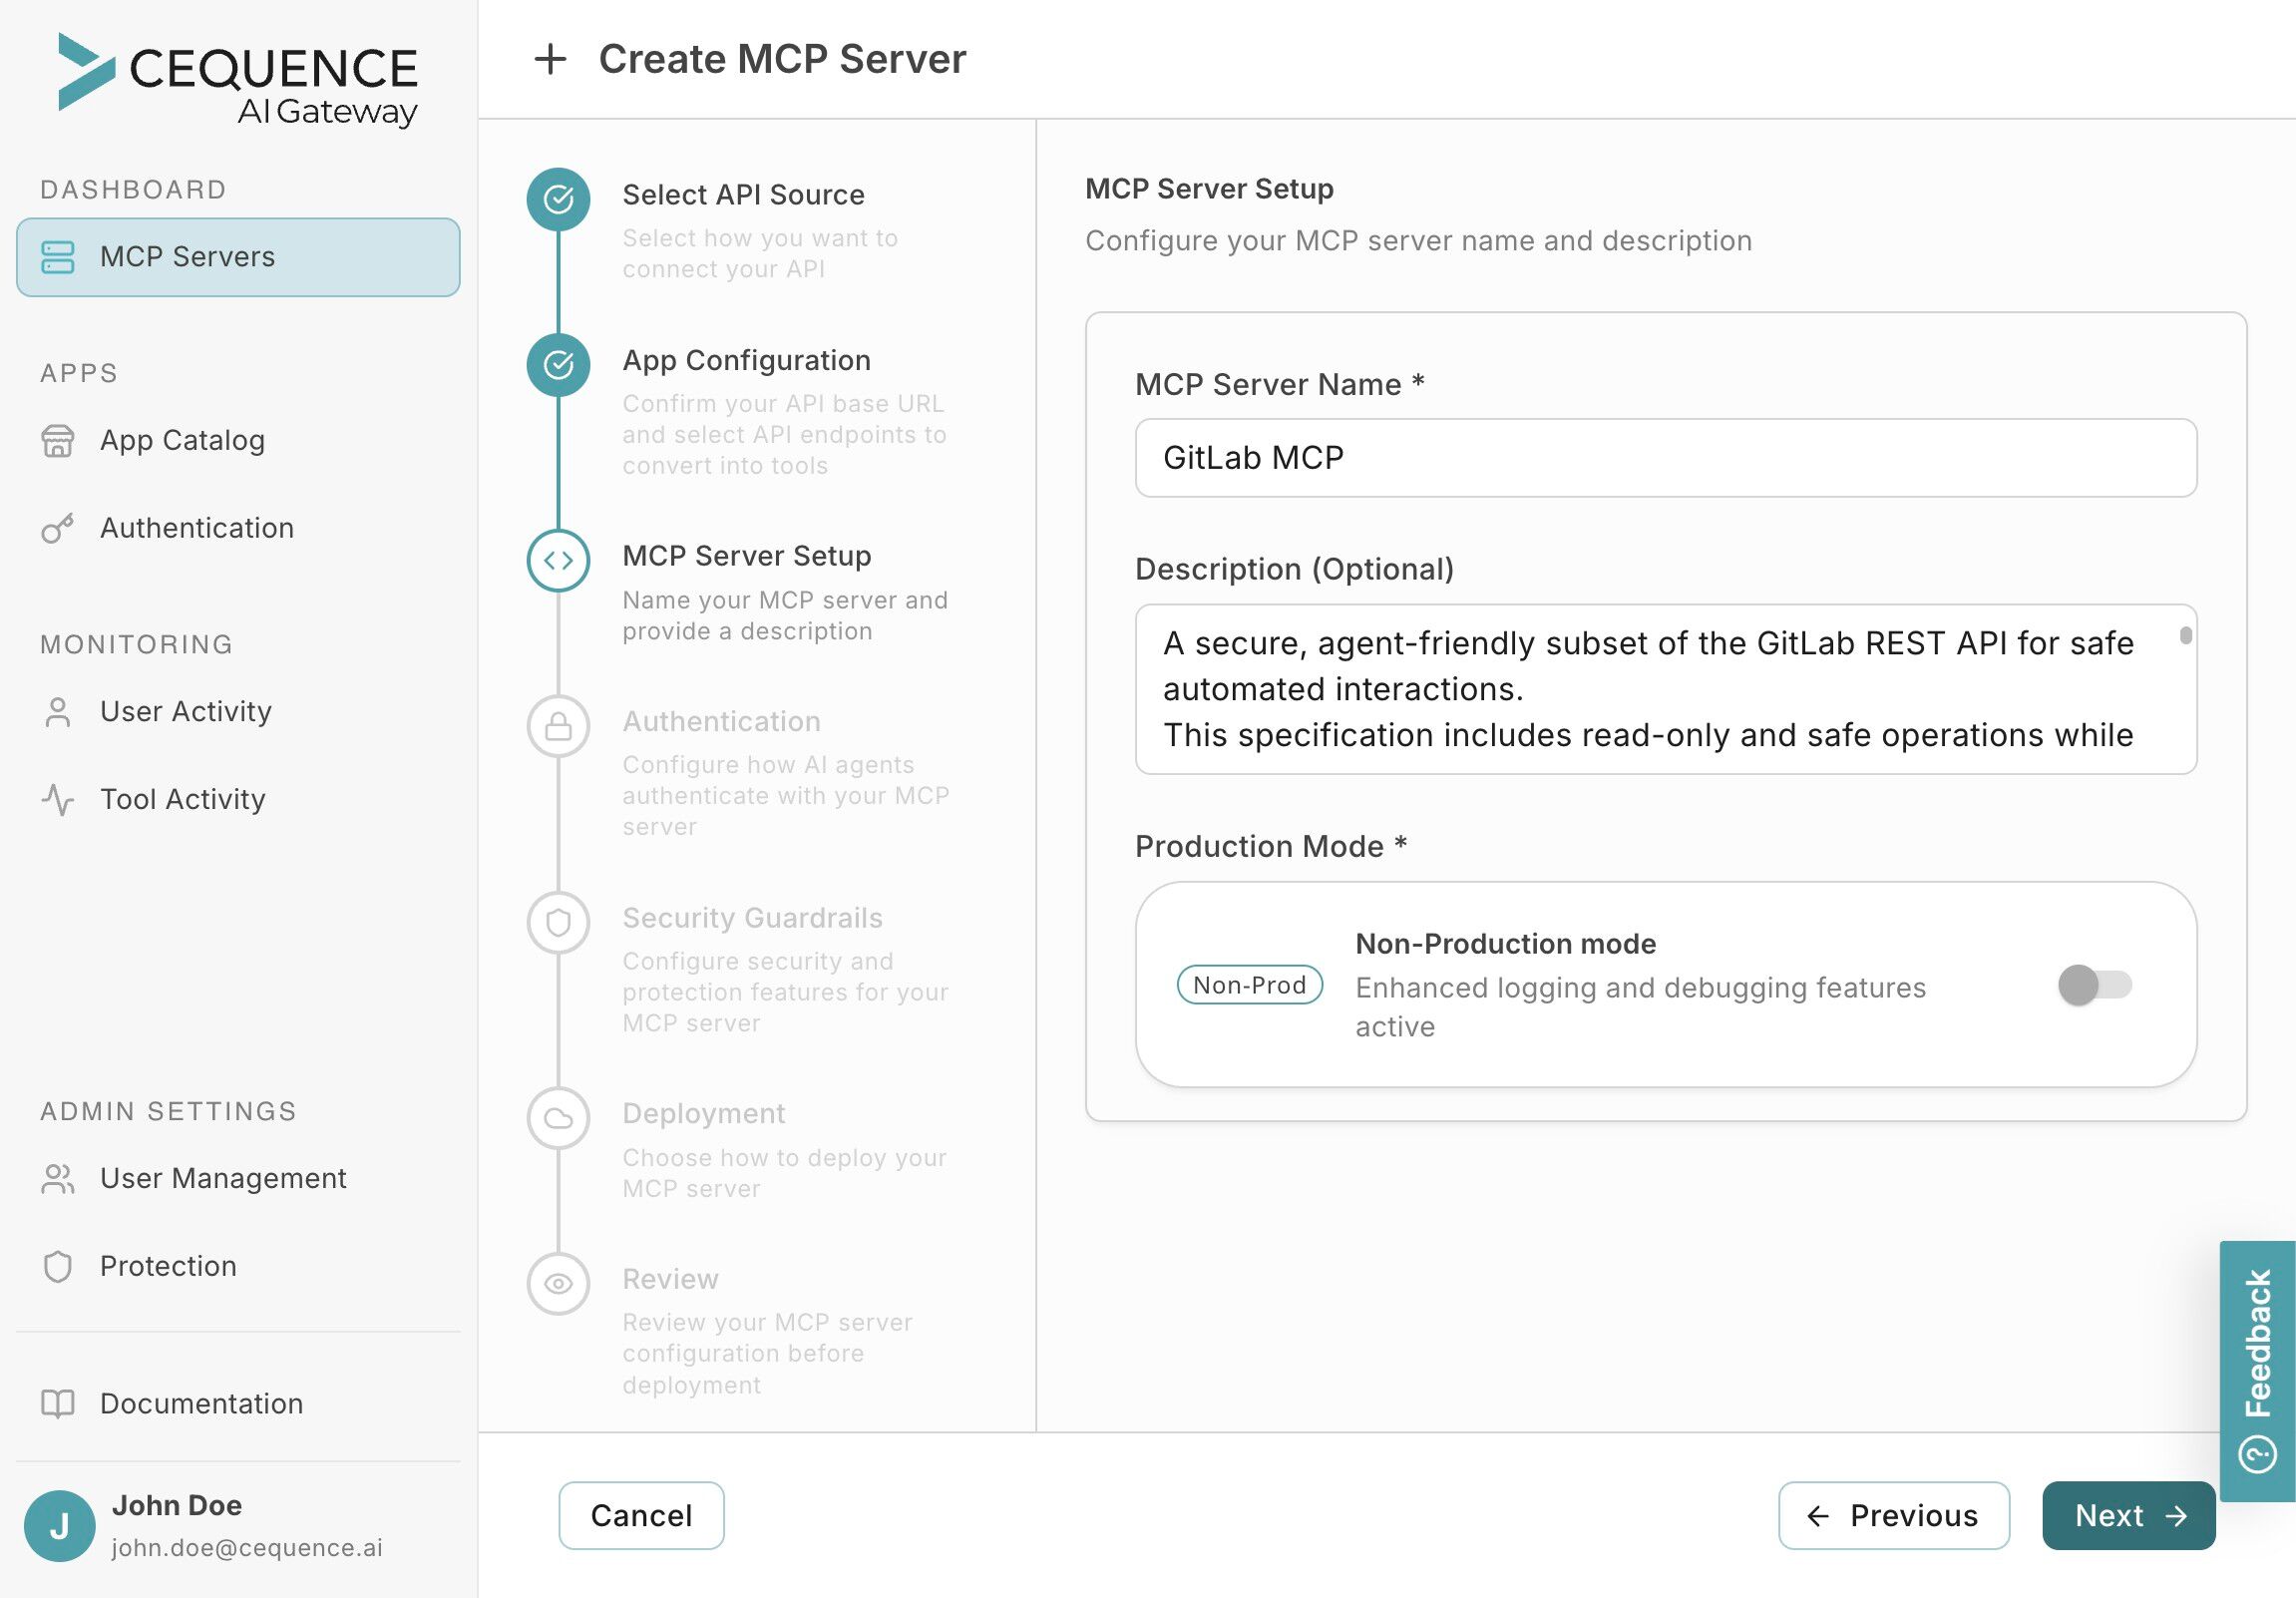Go back with the Previous button
2296x1598 pixels.
(x=1893, y=1515)
